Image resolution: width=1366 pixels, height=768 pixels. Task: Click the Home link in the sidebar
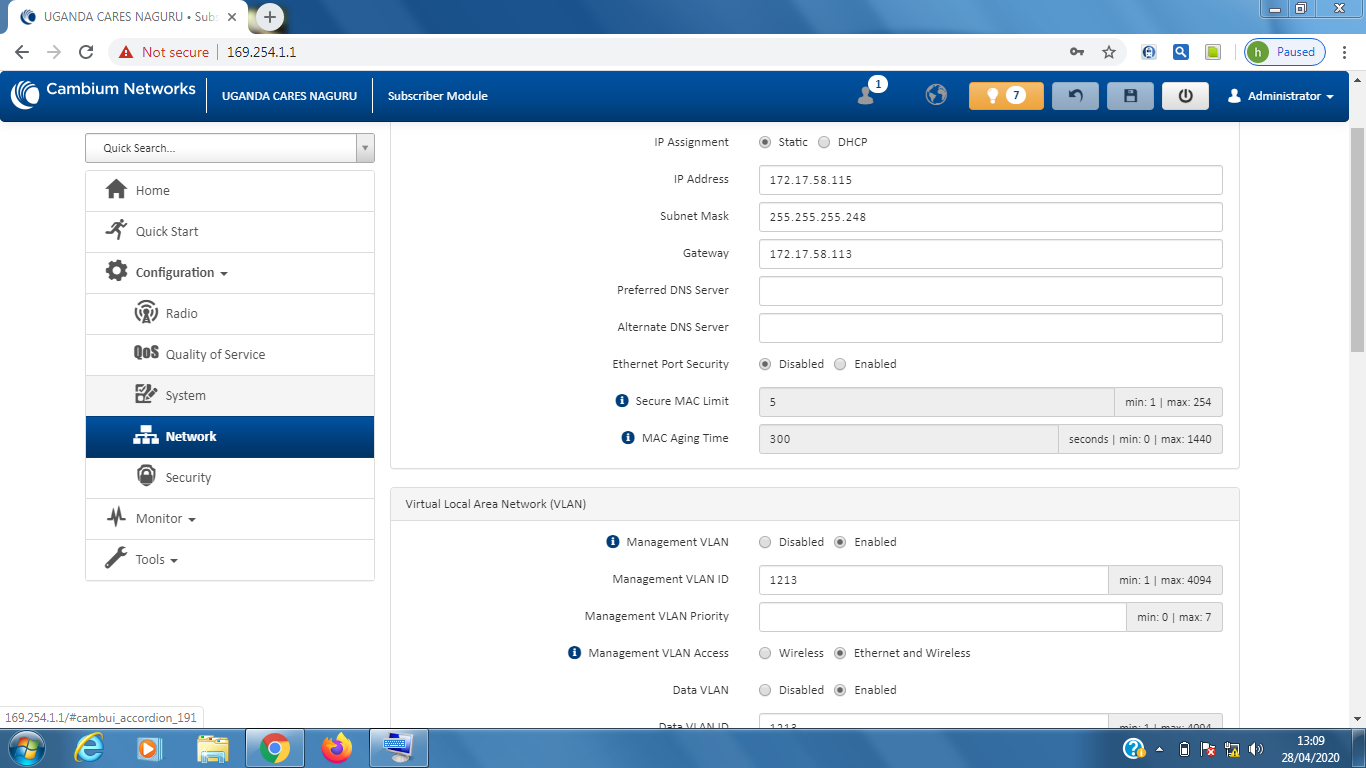coord(152,191)
